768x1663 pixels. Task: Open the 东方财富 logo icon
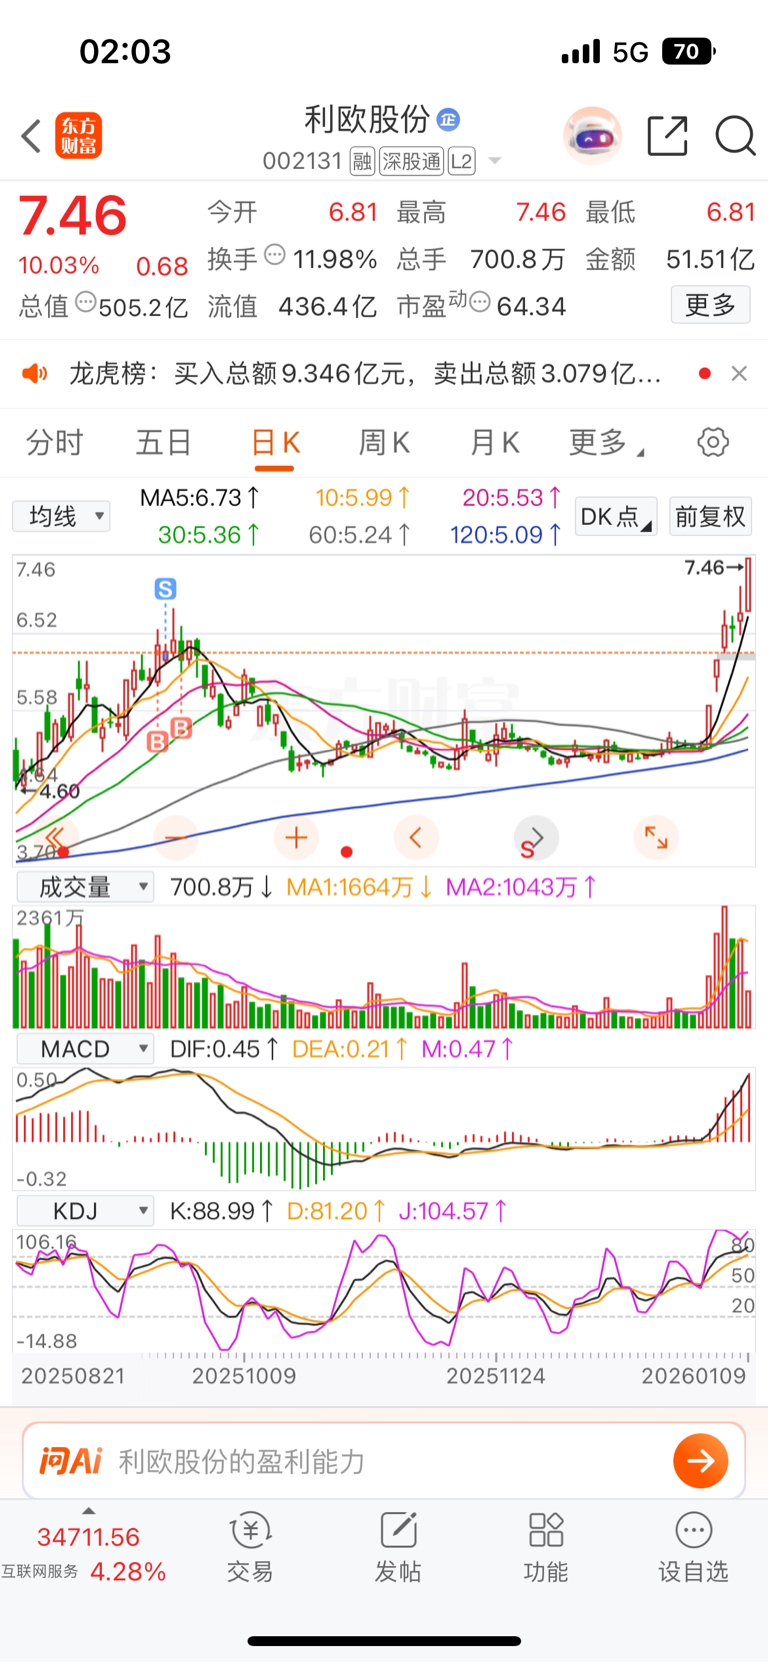pos(79,136)
